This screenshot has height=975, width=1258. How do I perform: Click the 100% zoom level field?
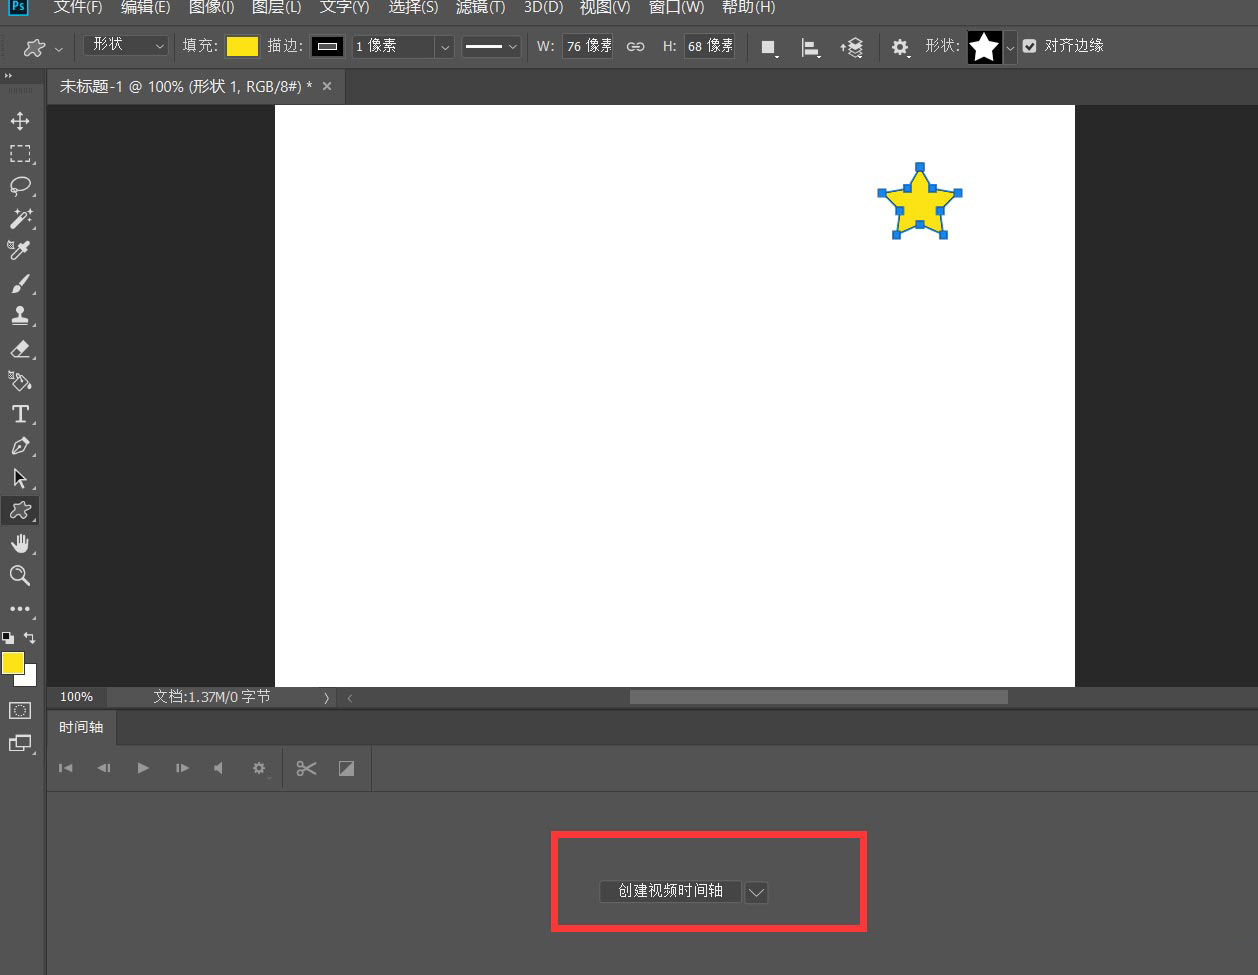(x=77, y=697)
